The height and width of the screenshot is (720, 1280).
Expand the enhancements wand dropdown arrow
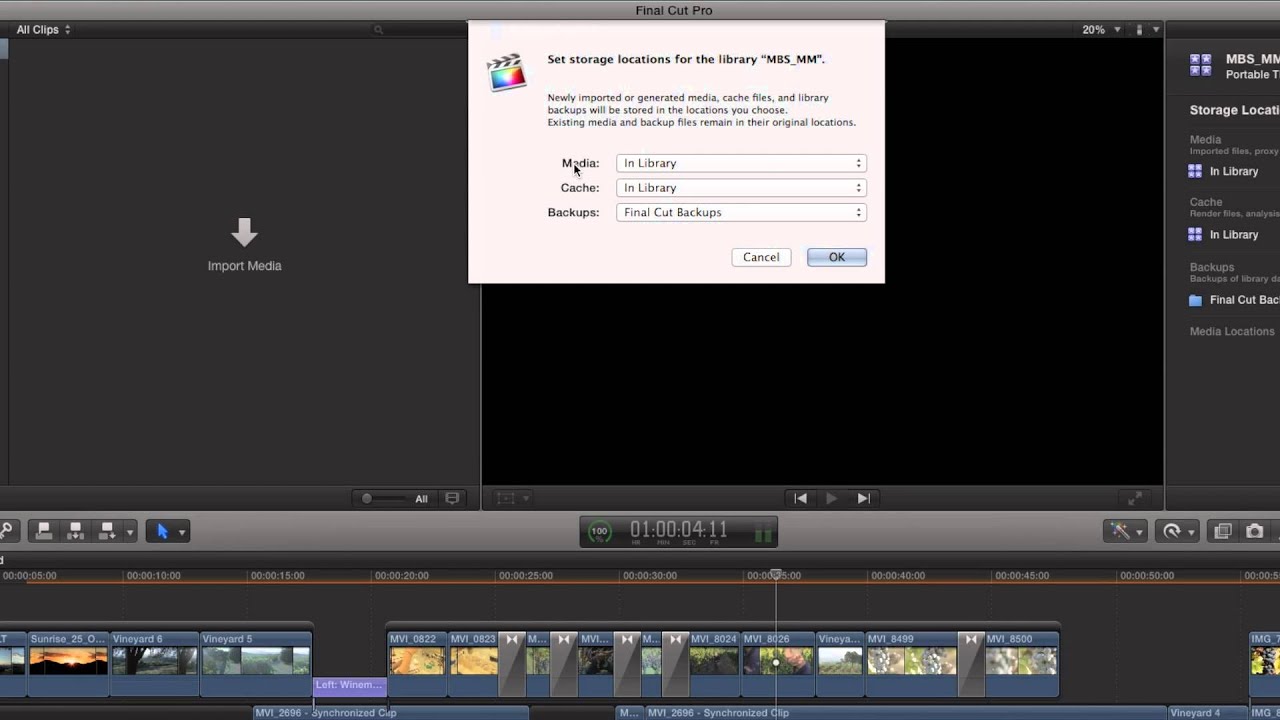point(1139,532)
